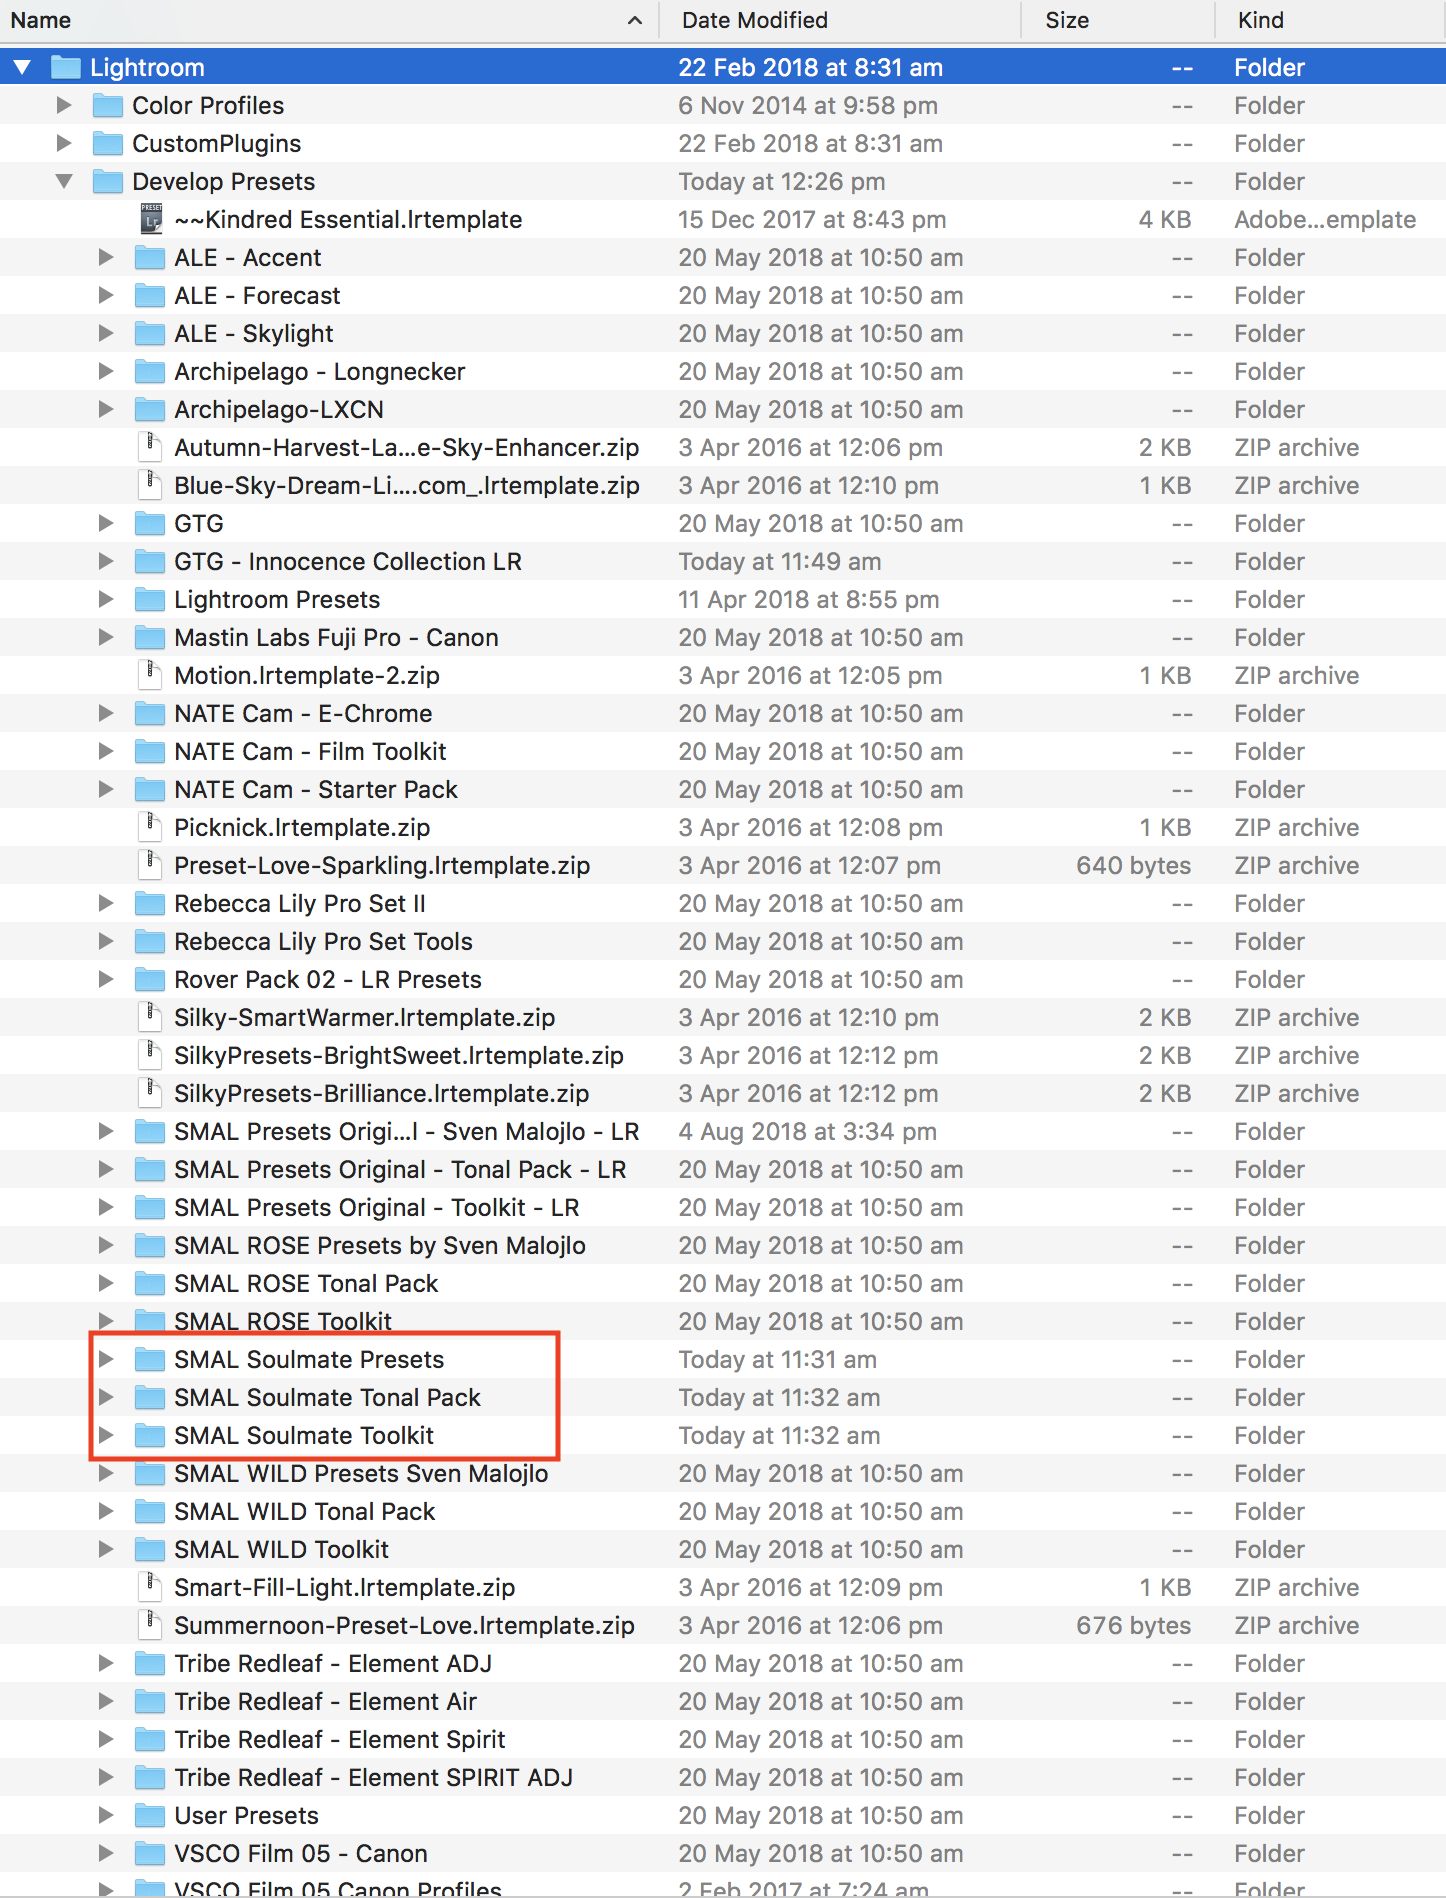
Task: Expand the User Presets folder triangle
Action: click(106, 1815)
